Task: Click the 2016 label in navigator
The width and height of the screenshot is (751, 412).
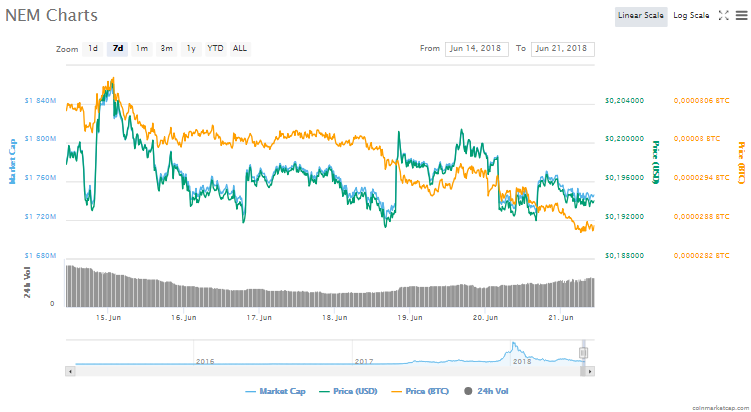Action: click(x=205, y=361)
